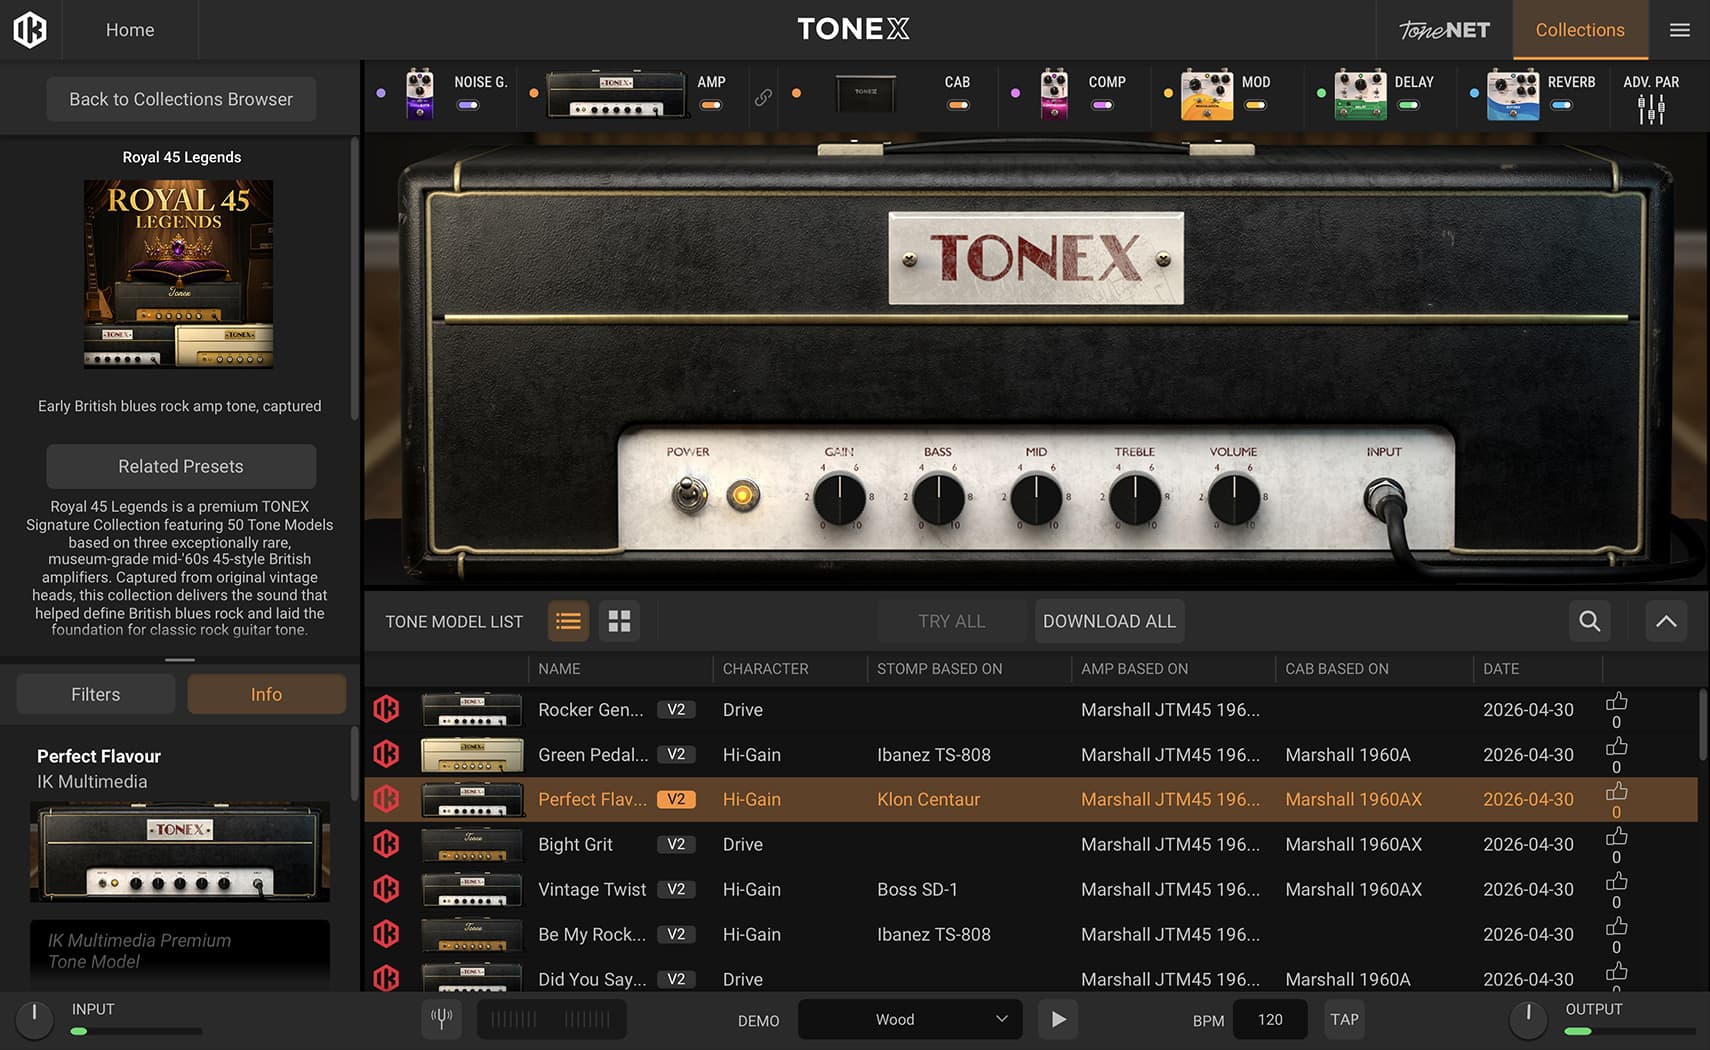Select the Vintage Twist tone model row
Viewport: 1710px width, 1050px height.
tap(1031, 889)
